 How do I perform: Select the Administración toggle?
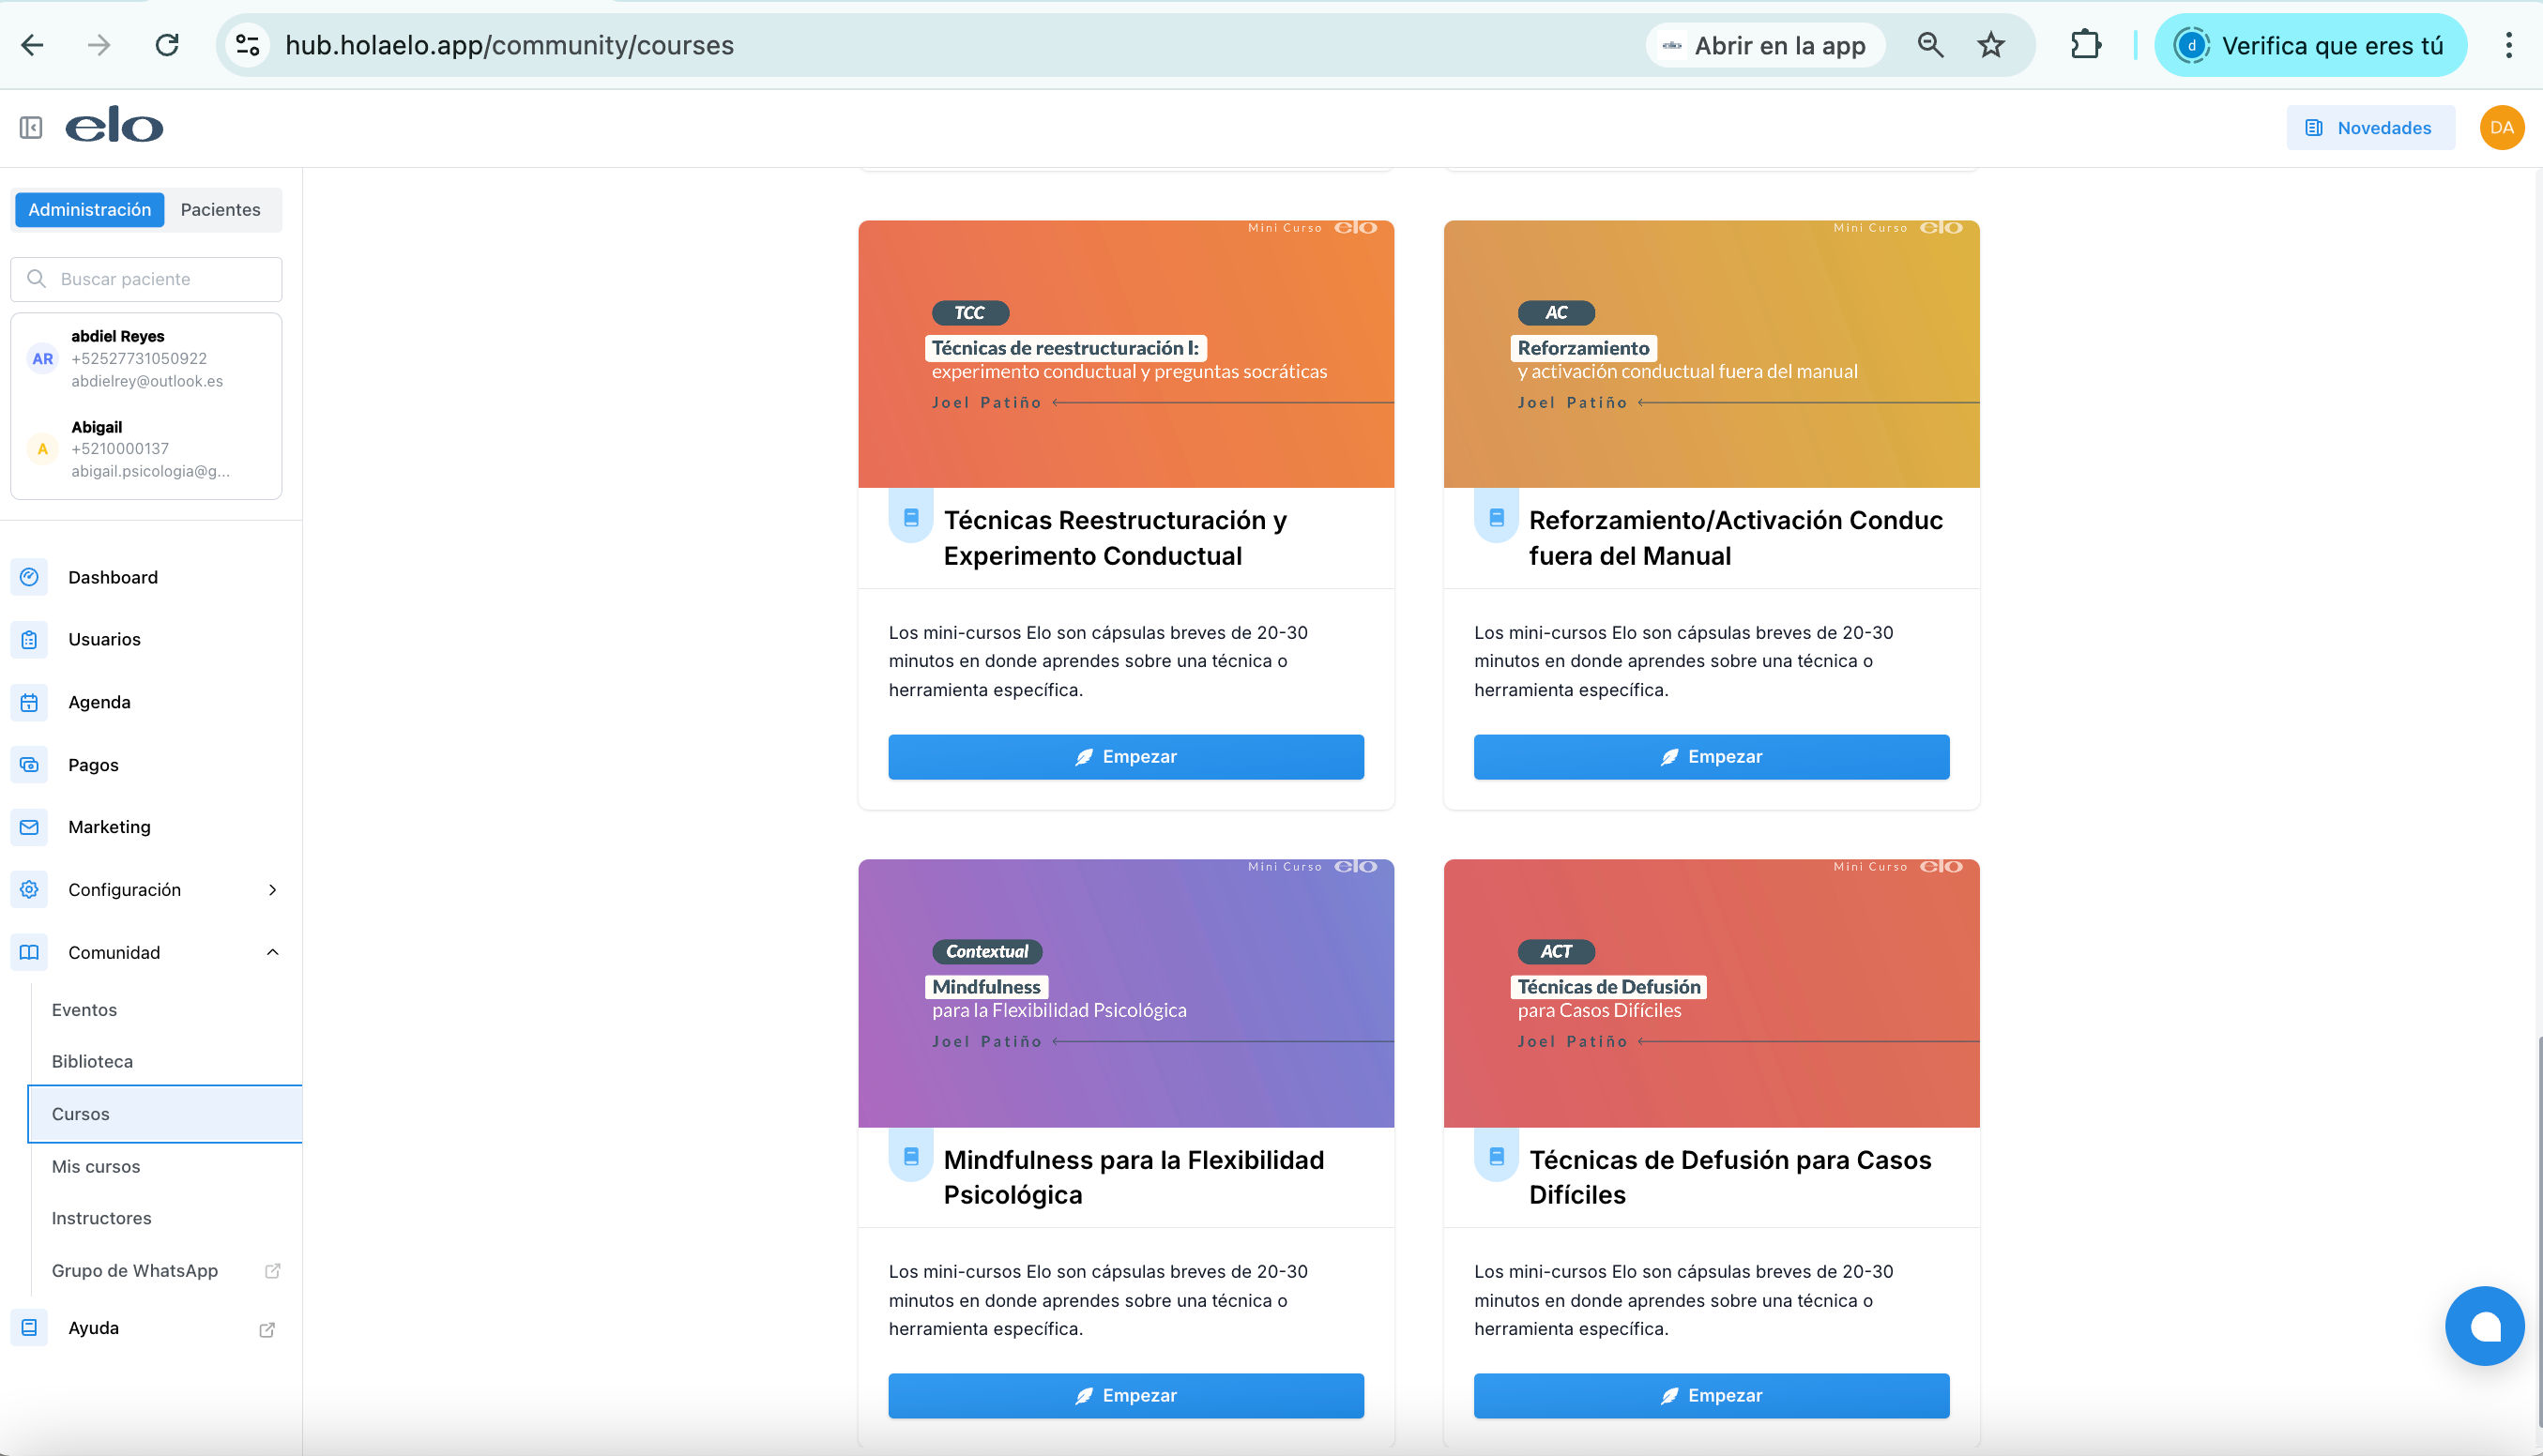click(x=90, y=209)
